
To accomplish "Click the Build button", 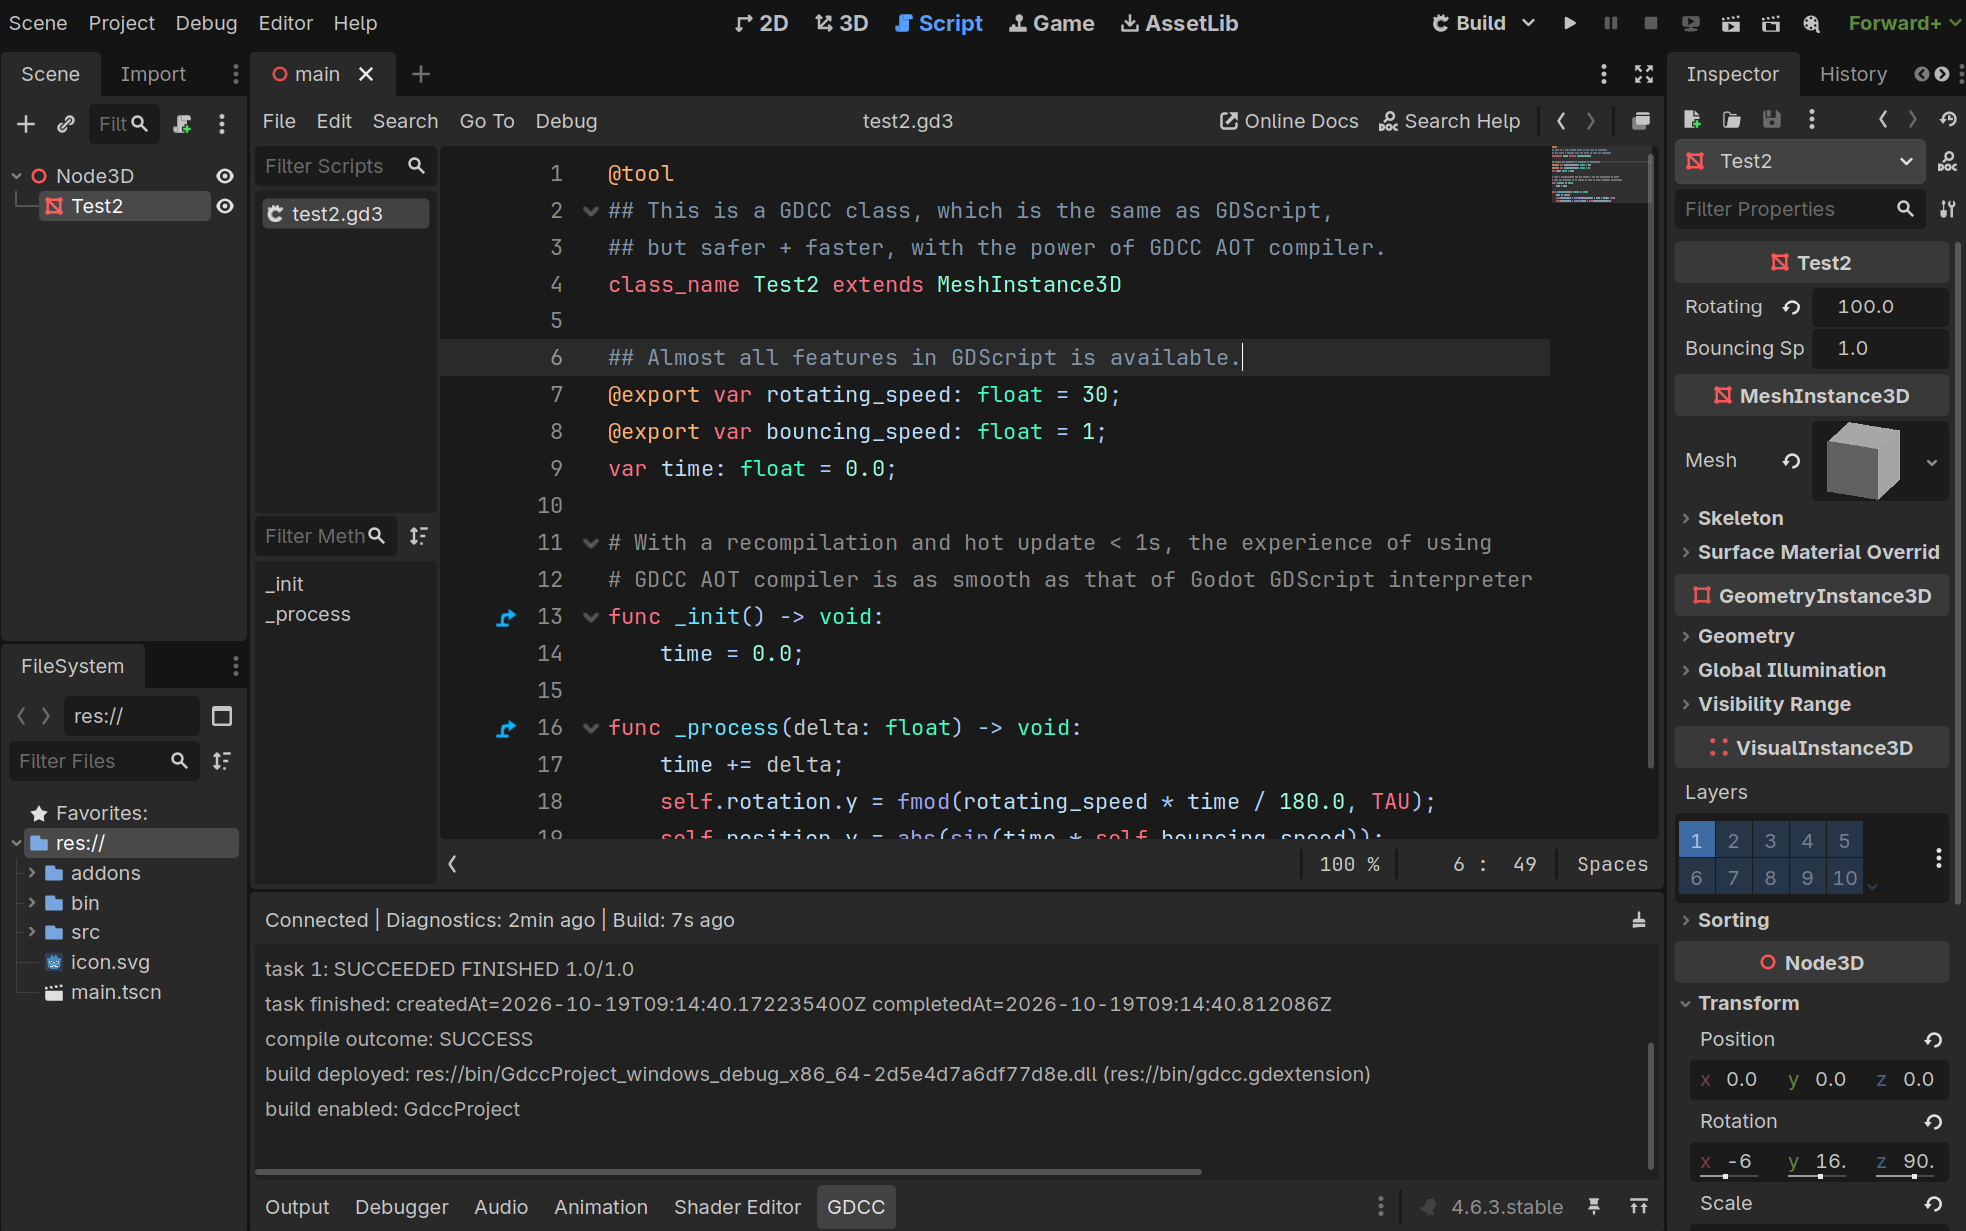I will click(1469, 23).
